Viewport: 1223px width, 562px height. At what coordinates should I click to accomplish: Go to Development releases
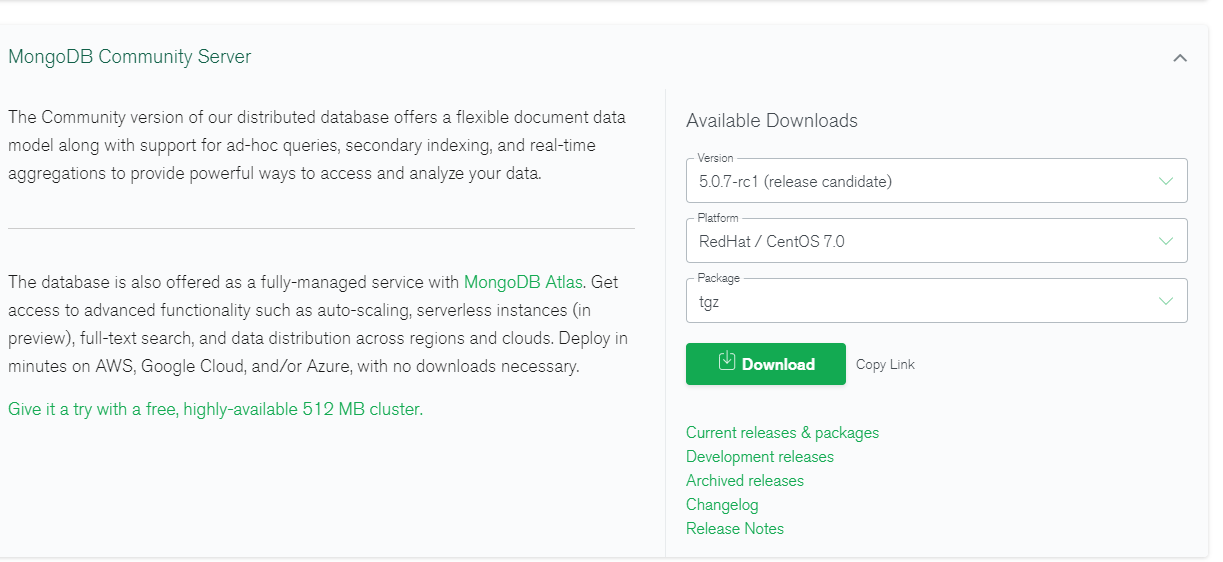759,457
